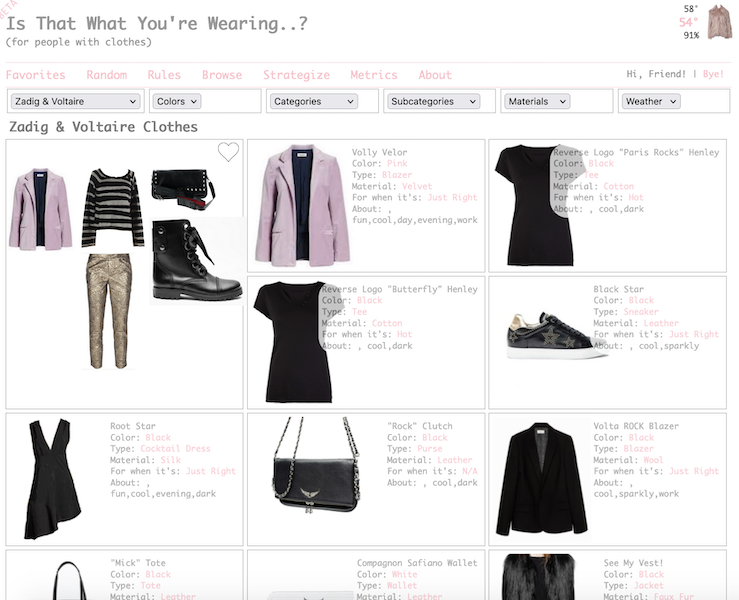Open the Materials dropdown
Screen dimensions: 739x600
537,101
